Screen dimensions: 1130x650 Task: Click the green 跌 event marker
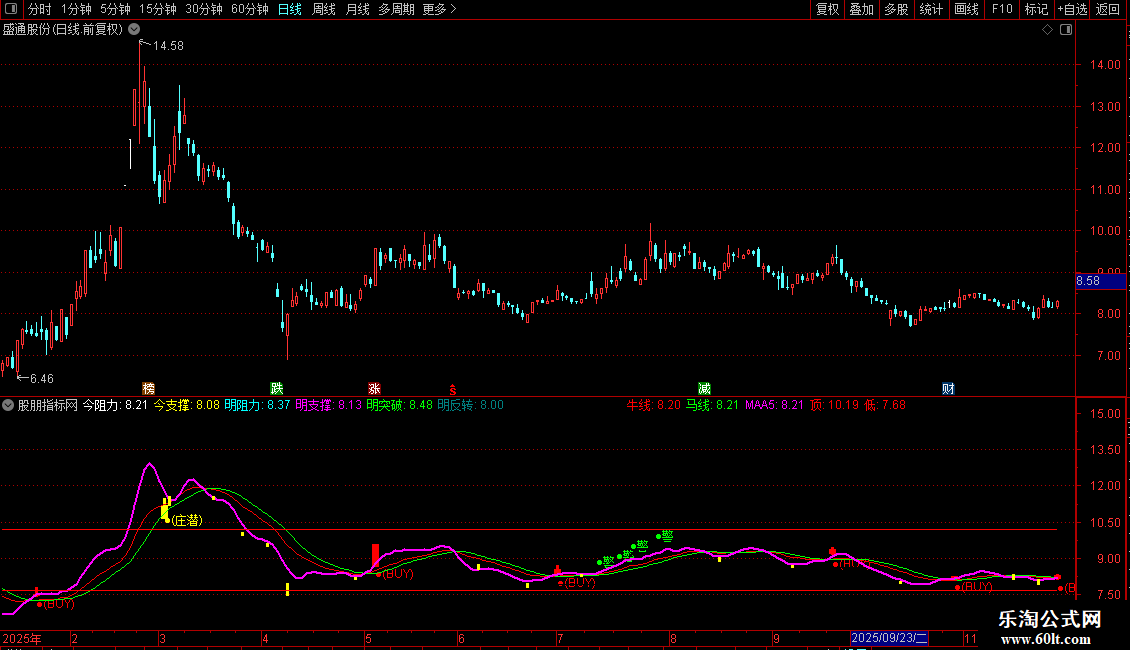pos(277,388)
